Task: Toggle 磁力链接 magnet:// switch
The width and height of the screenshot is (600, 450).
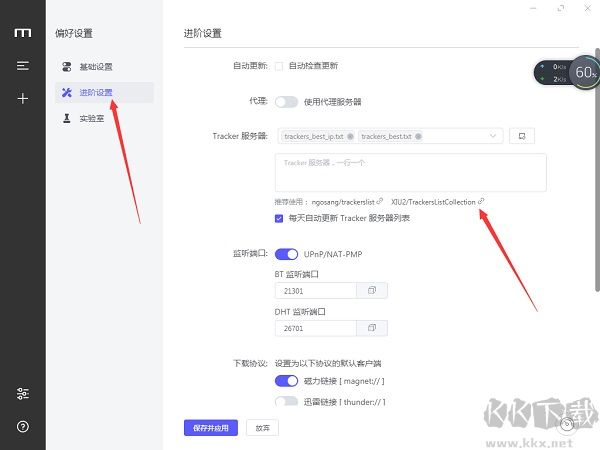Action: pos(286,381)
